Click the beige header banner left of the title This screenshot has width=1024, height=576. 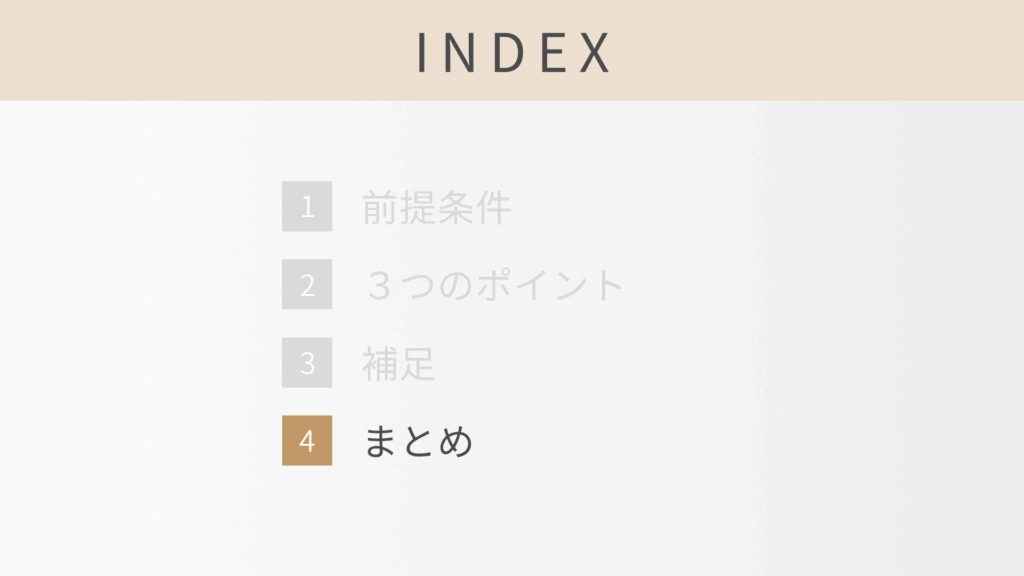(200, 50)
